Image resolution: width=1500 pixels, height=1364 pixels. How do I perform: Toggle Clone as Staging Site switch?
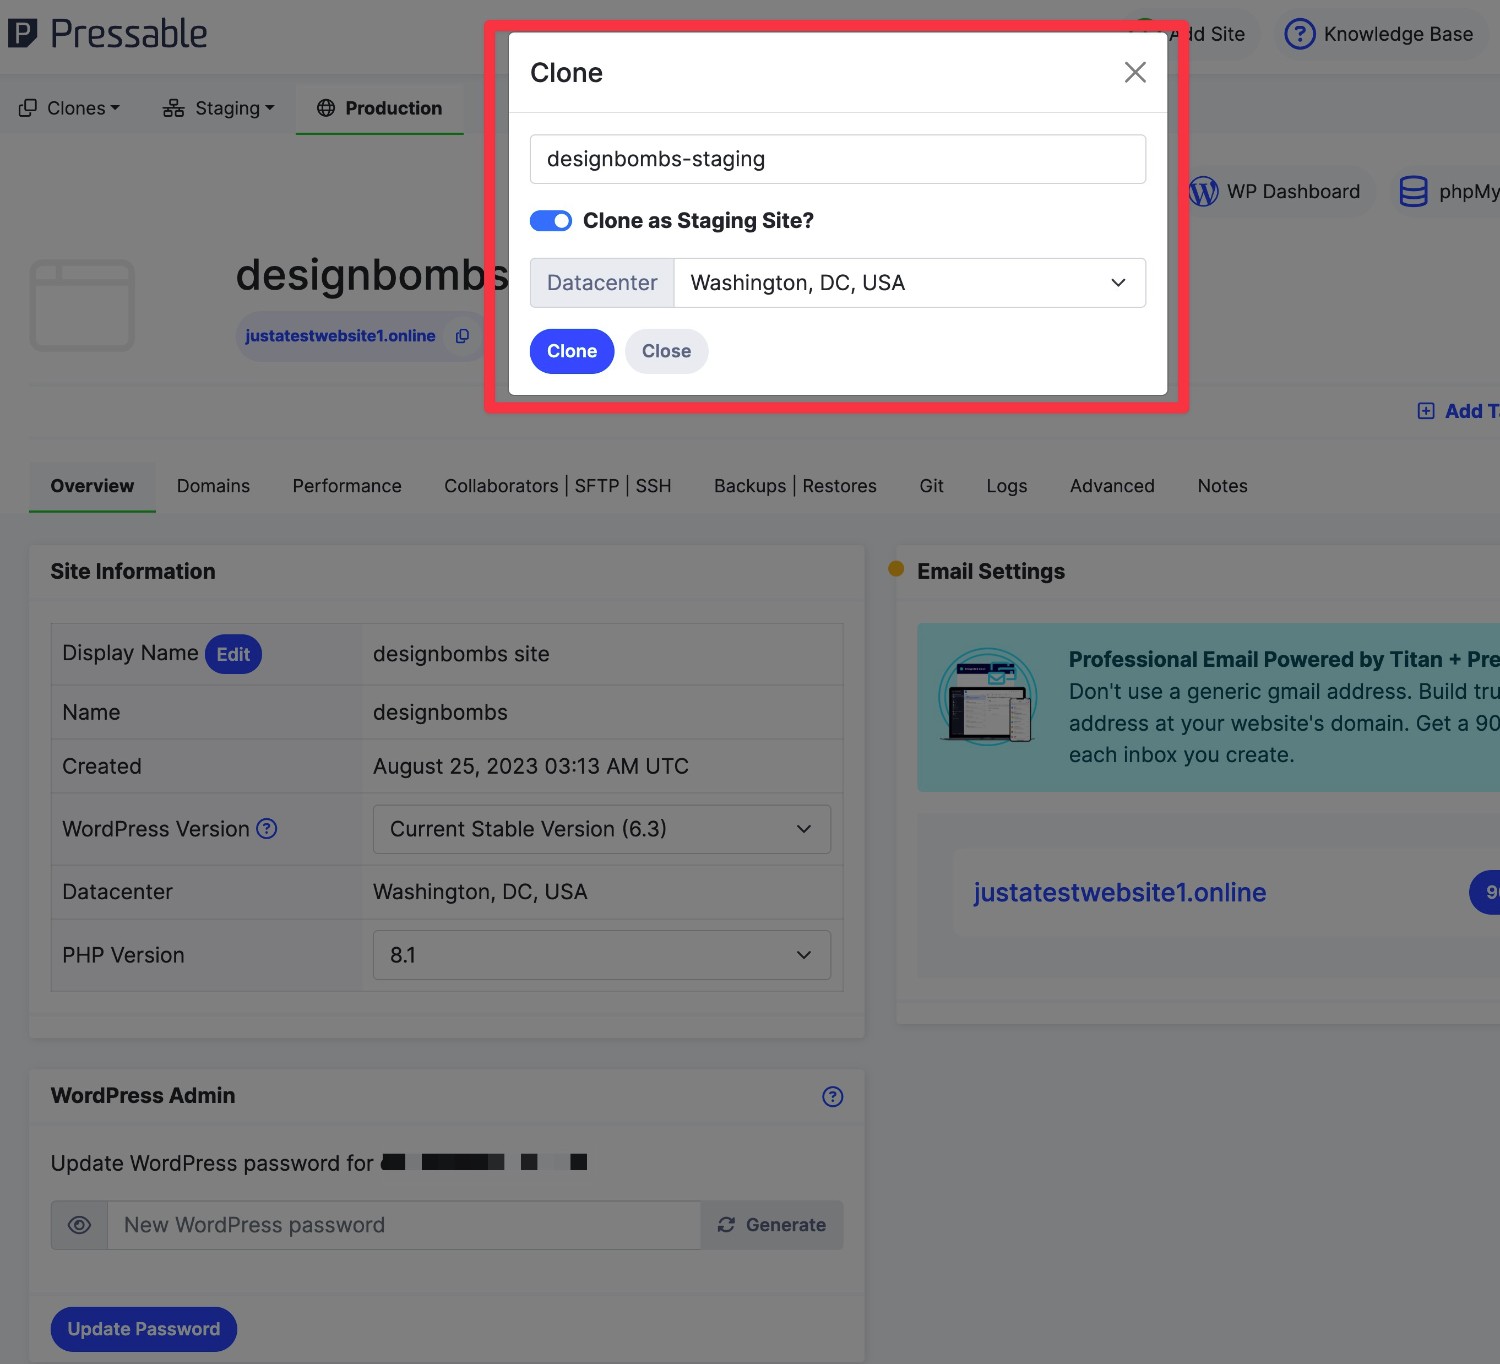[551, 221]
